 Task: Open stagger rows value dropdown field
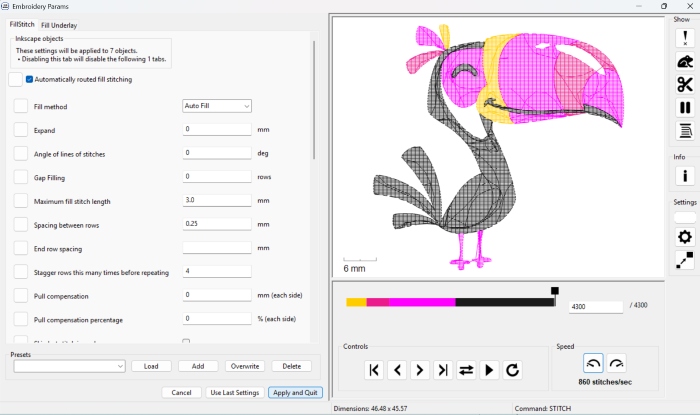point(216,271)
